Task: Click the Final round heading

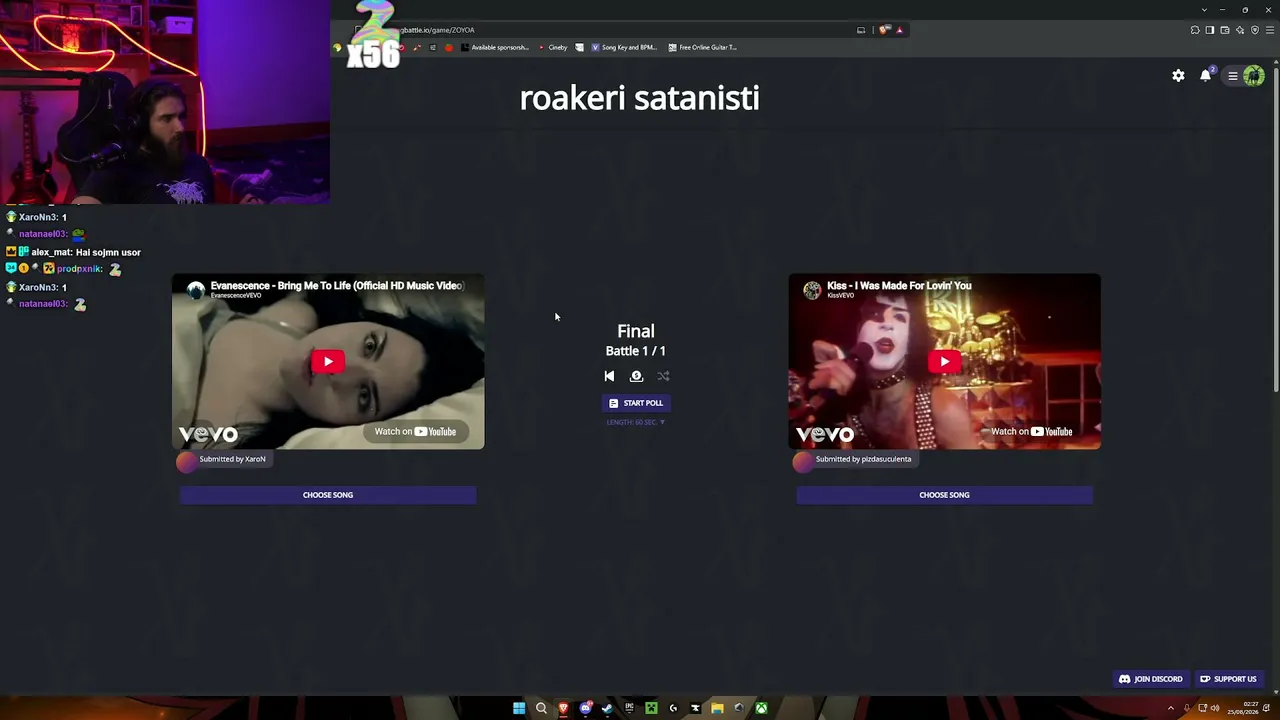Action: point(636,331)
